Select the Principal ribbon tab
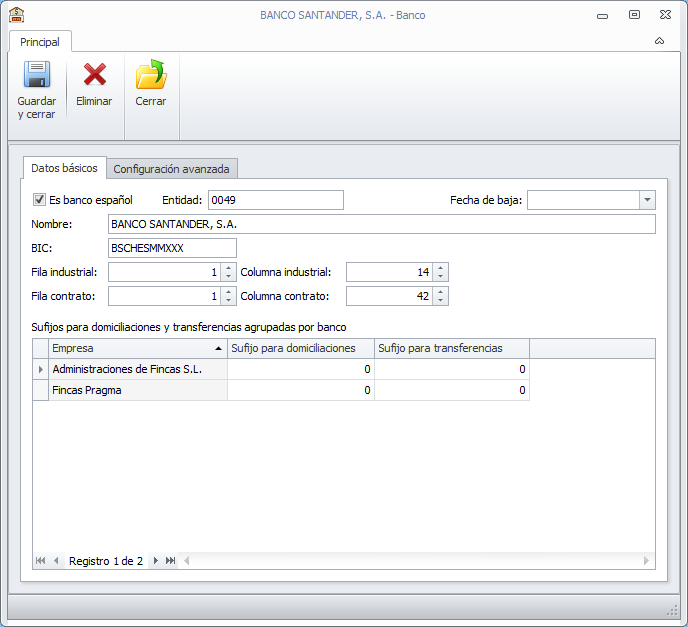The image size is (688, 627). click(40, 42)
